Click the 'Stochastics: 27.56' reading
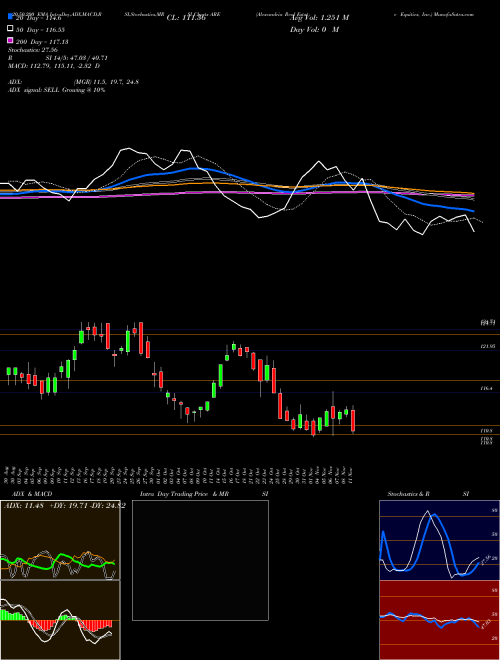This screenshot has height=660, width=500. [33, 50]
